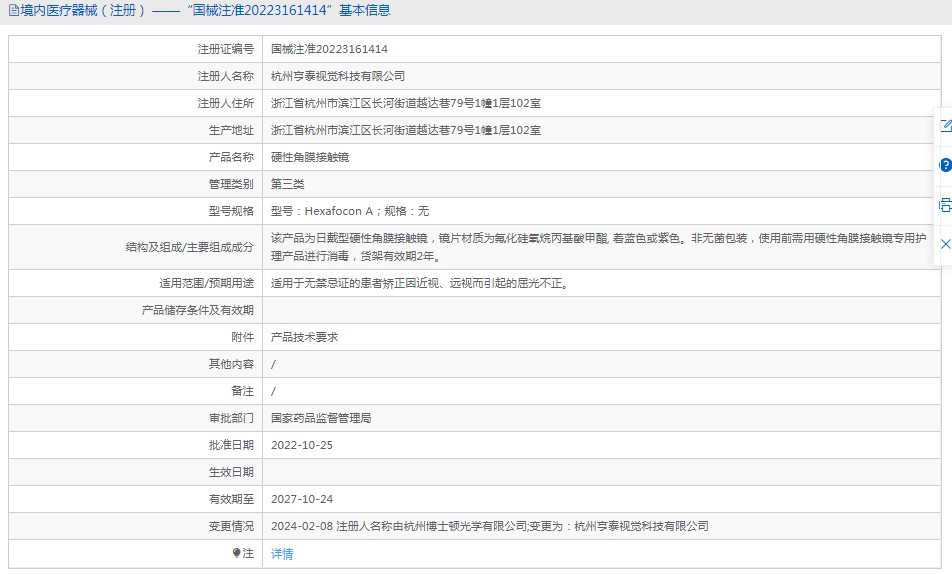The image size is (952, 574).
Task: Click the 注册人住所 address value
Action: (406, 103)
